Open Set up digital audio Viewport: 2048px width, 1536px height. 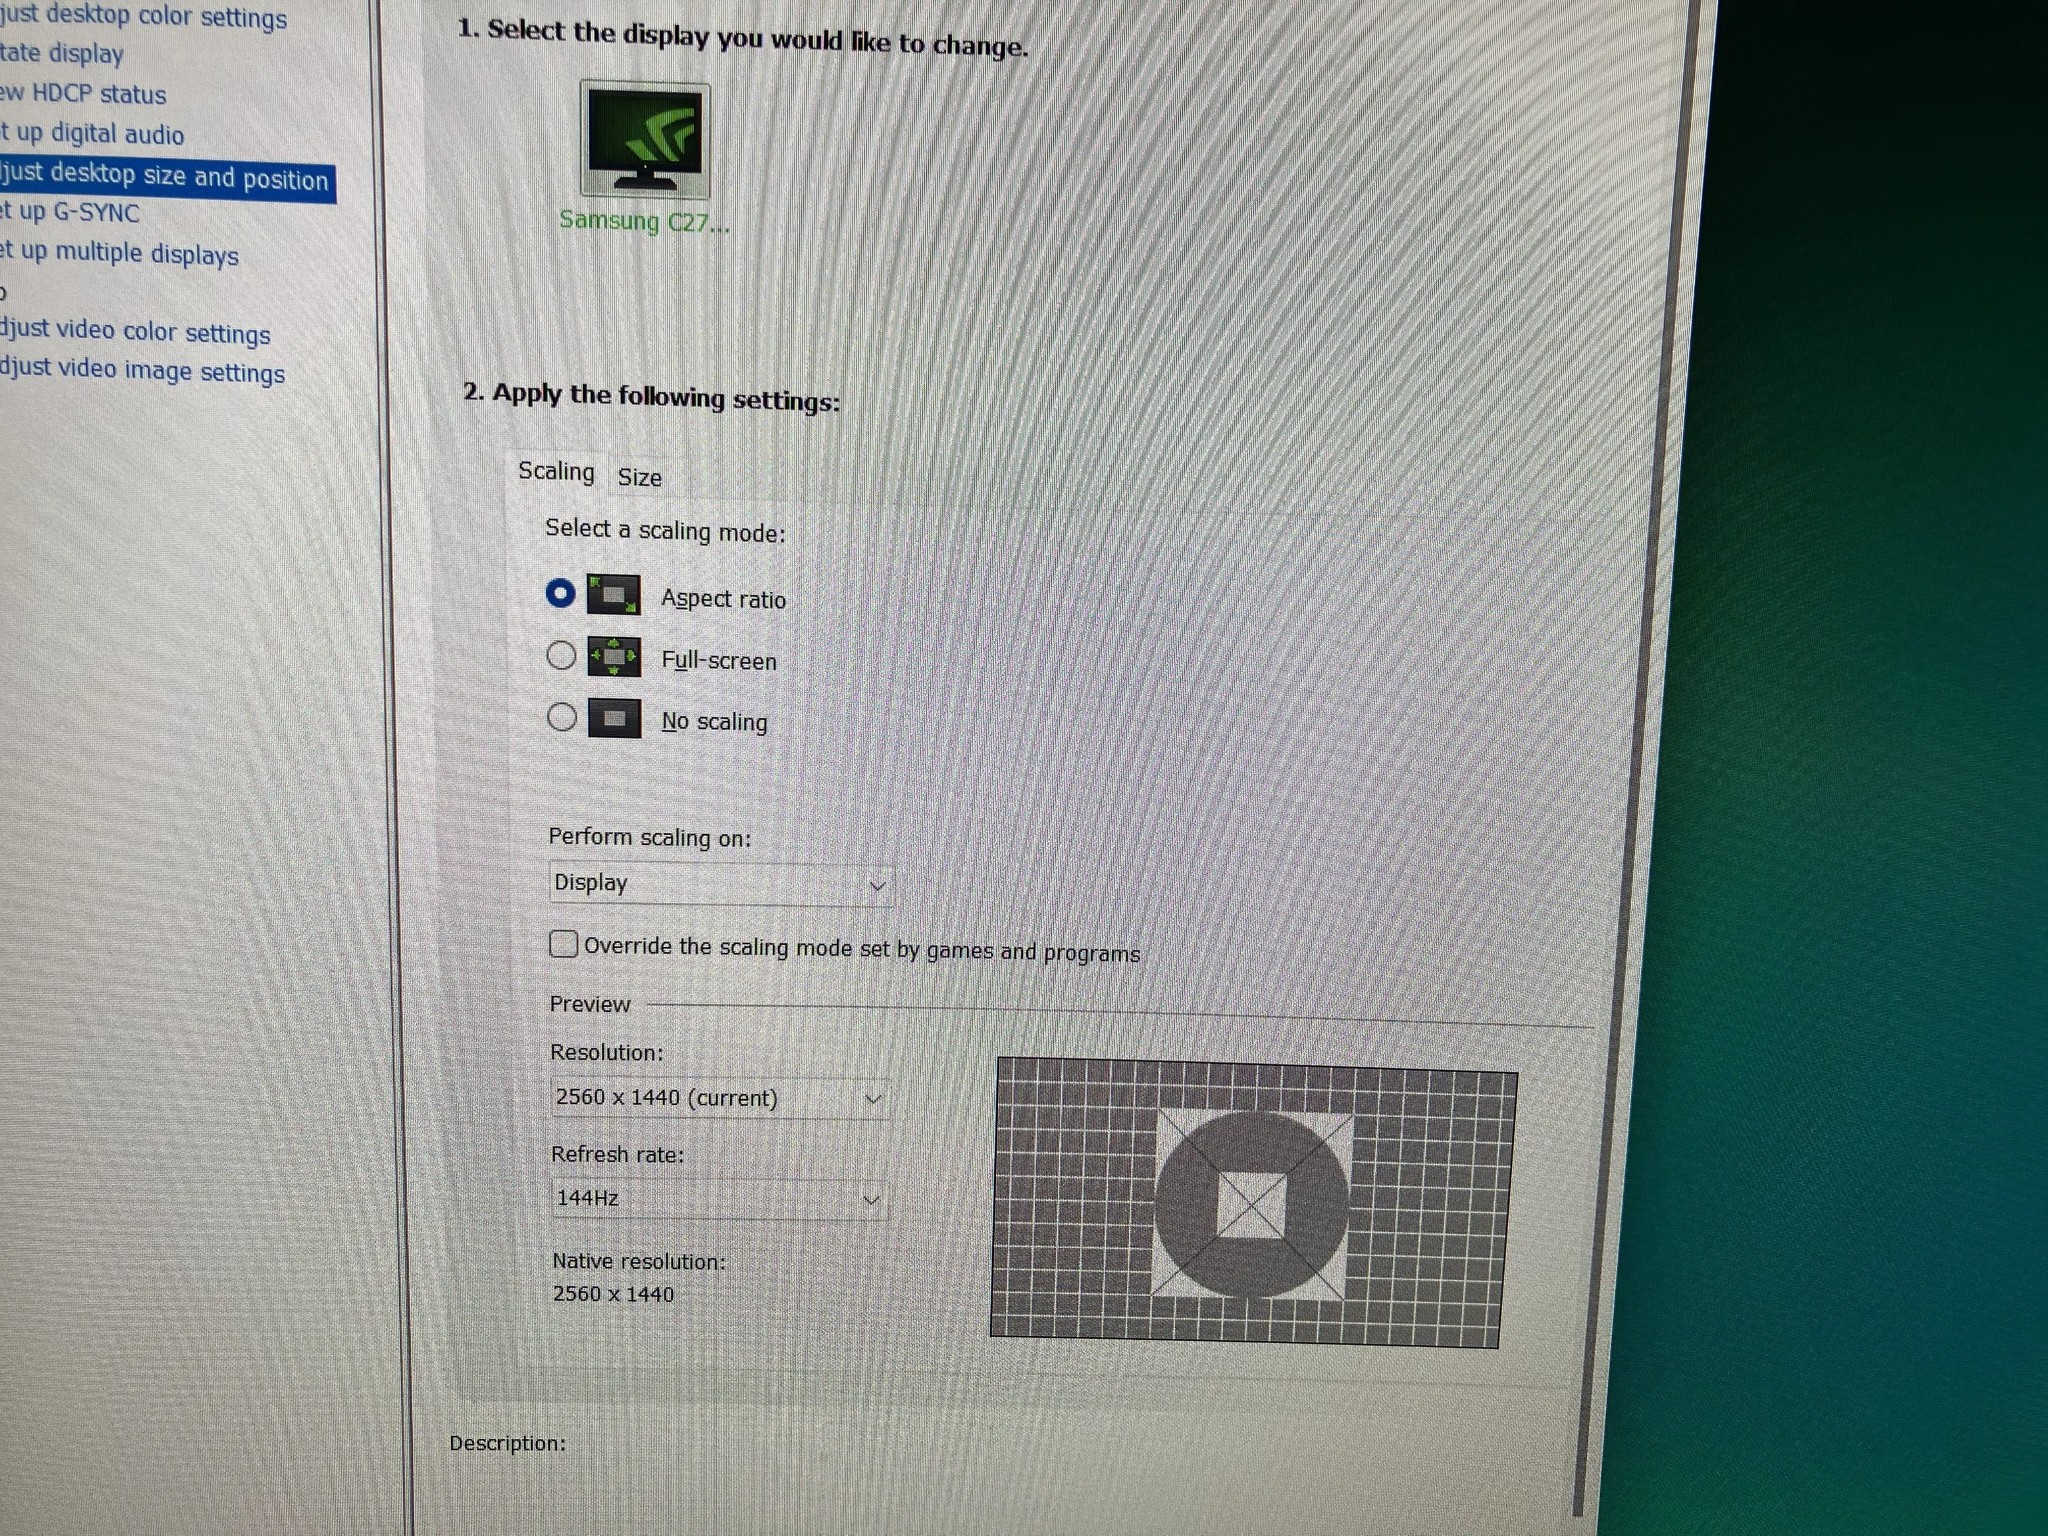point(92,134)
